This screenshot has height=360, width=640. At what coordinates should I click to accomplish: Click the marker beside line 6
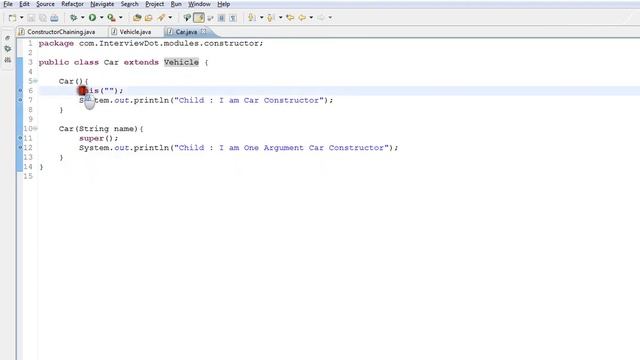click(x=20, y=91)
